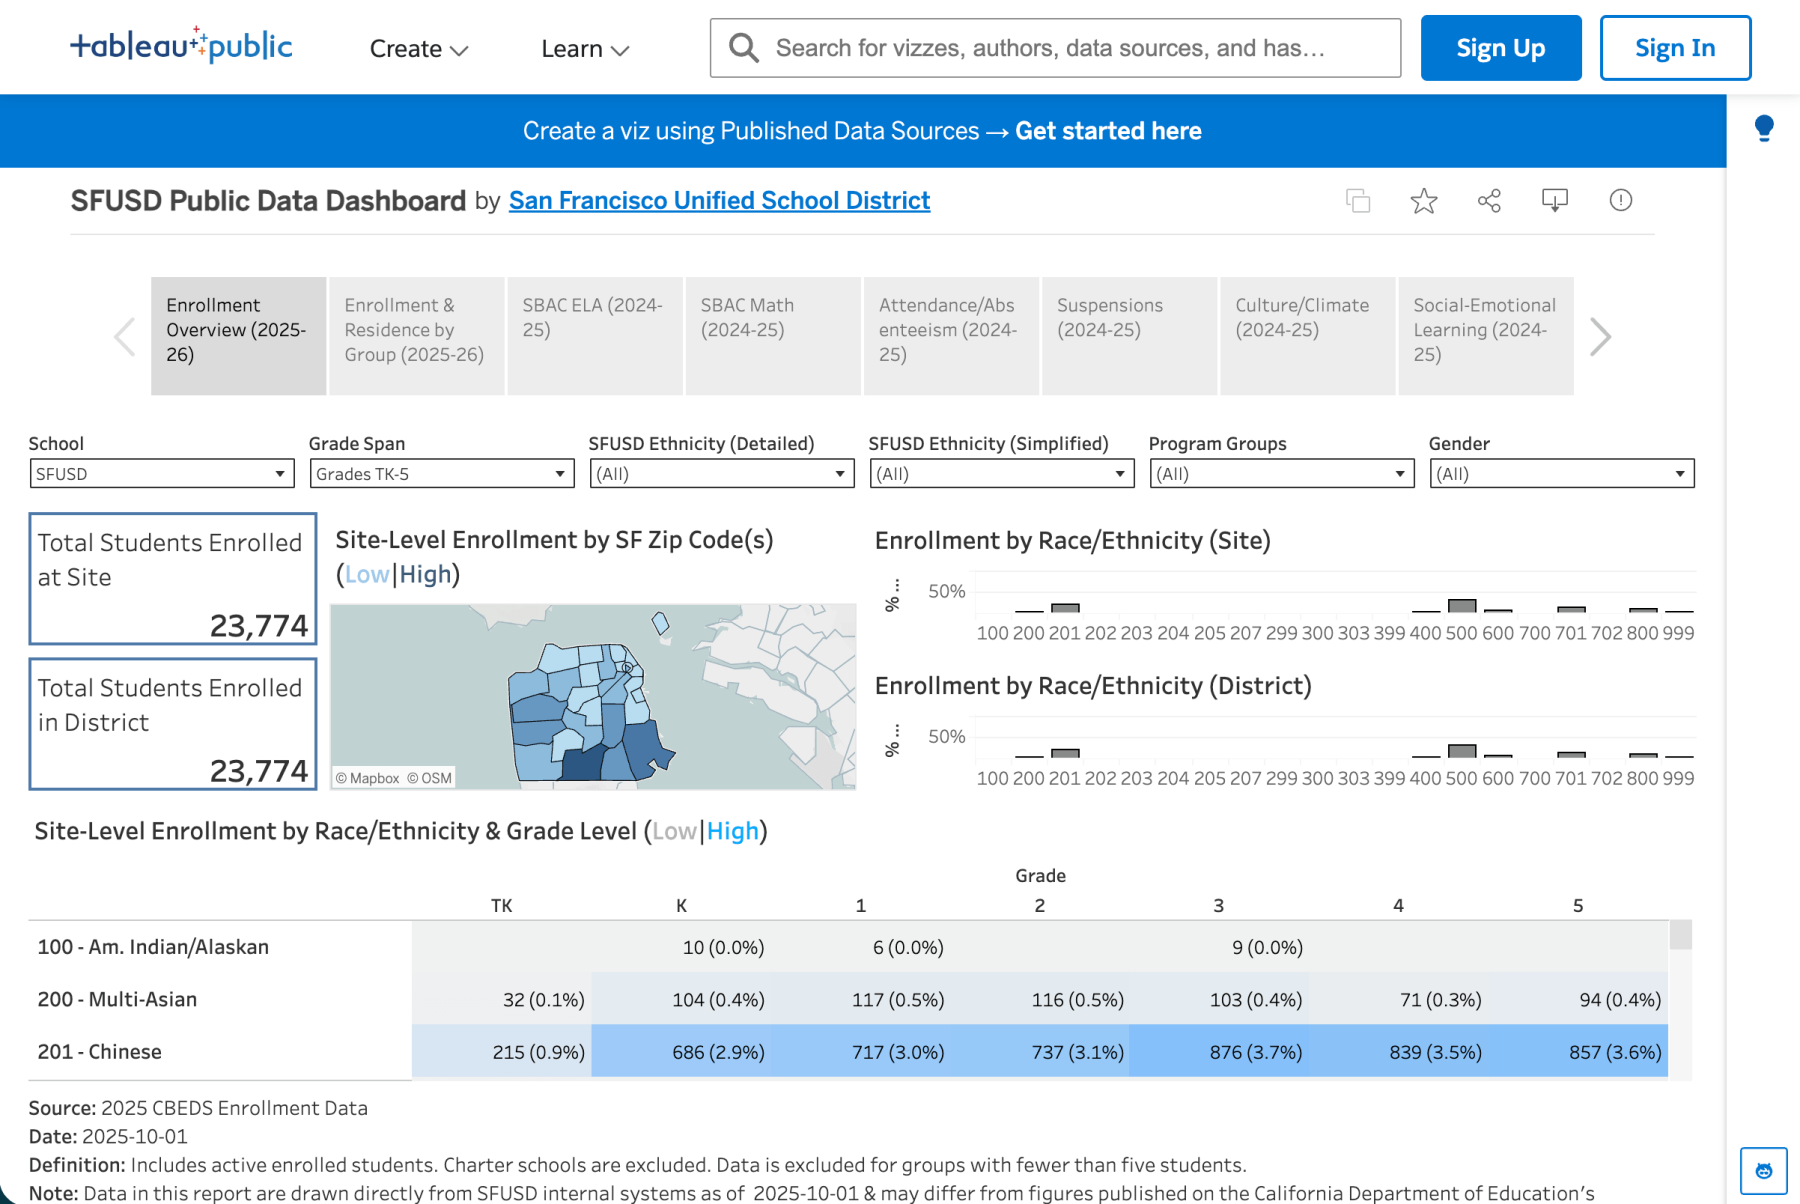Click the Sign Up button
The width and height of the screenshot is (1800, 1204).
[1501, 48]
